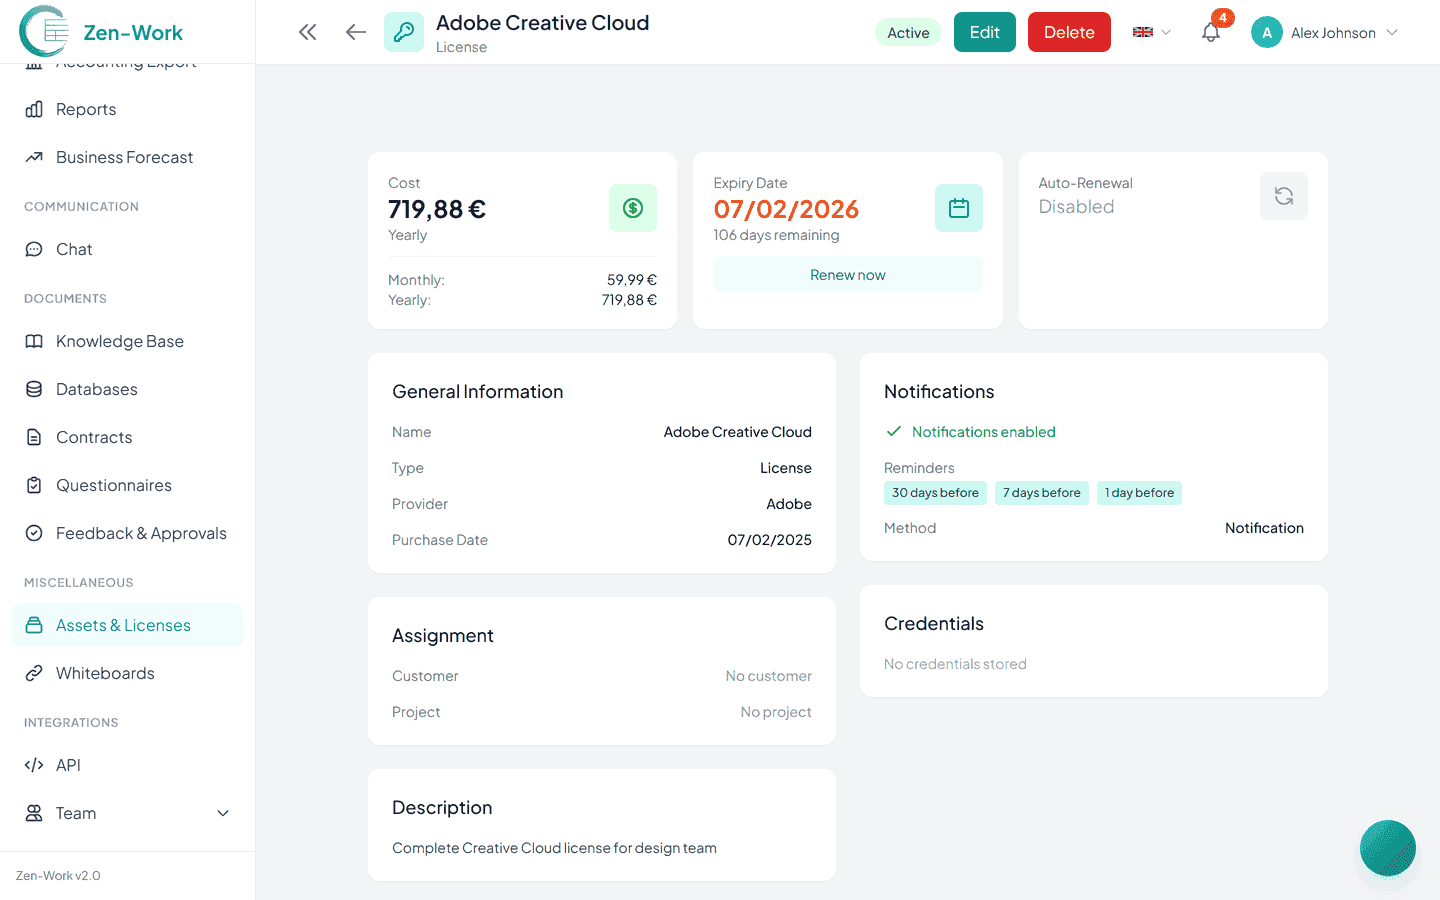
Task: Open Questionnaires page
Action: pos(127,485)
